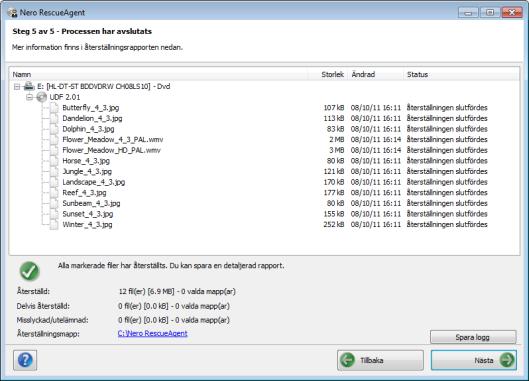Image resolution: width=529 pixels, height=381 pixels.
Task: Click the UDF 2.01 disc icon
Action: click(x=41, y=97)
